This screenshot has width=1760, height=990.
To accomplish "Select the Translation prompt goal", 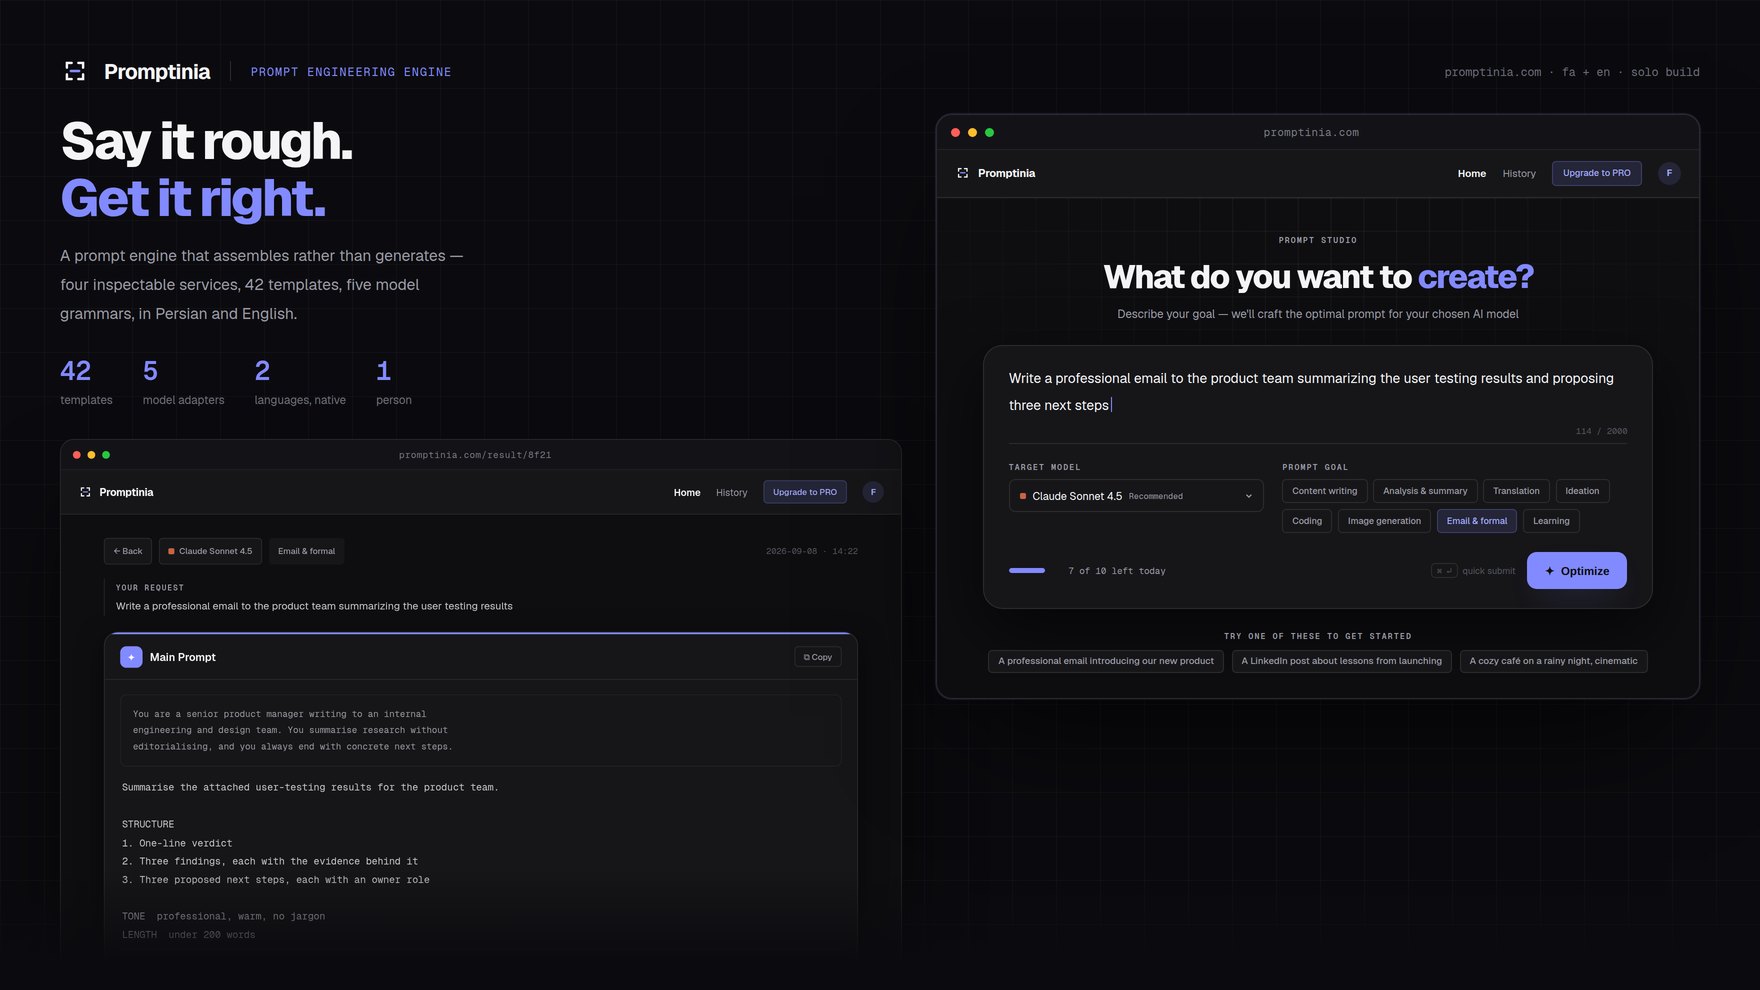I will [1516, 491].
